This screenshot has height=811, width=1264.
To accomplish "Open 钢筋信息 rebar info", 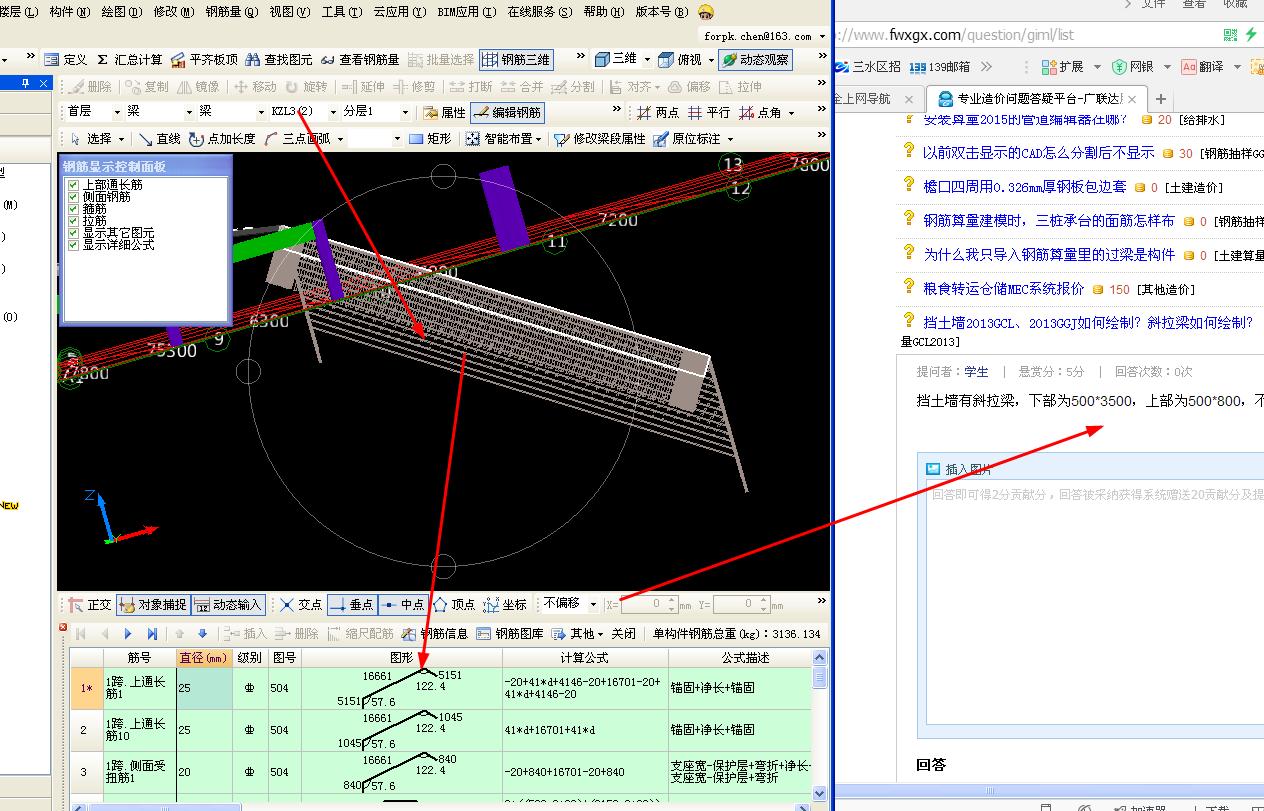I will point(435,633).
